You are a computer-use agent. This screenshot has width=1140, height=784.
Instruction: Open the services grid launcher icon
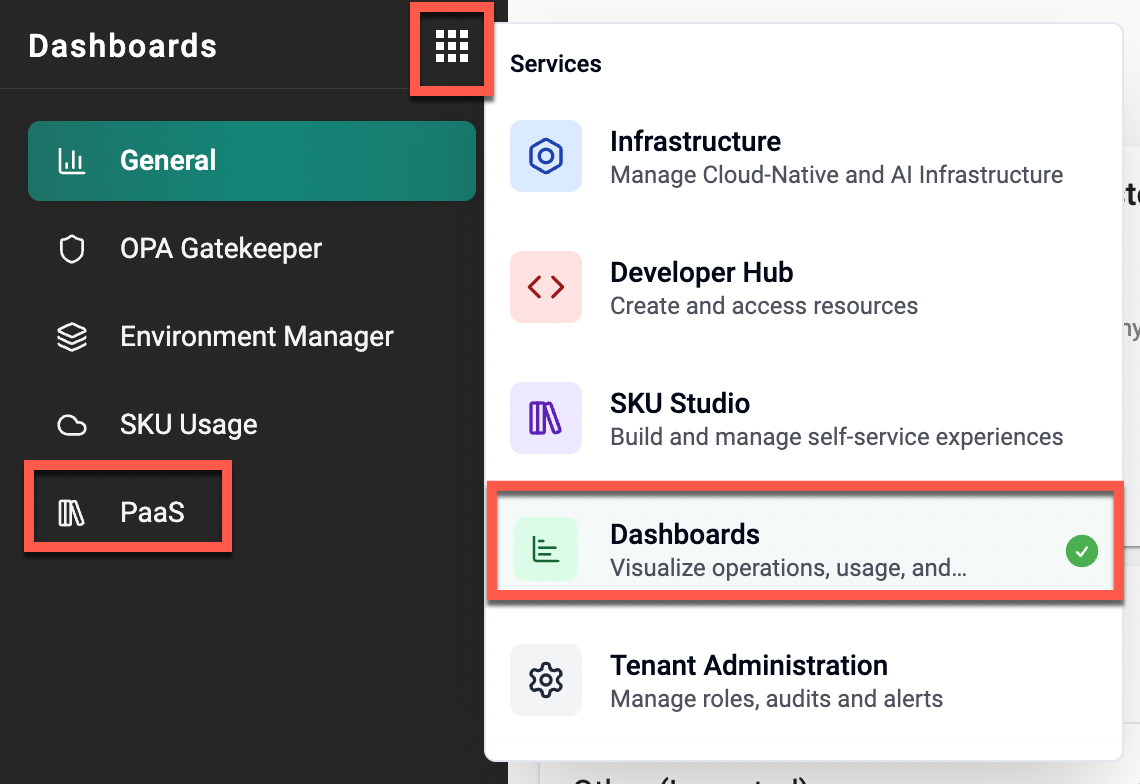[x=451, y=46]
